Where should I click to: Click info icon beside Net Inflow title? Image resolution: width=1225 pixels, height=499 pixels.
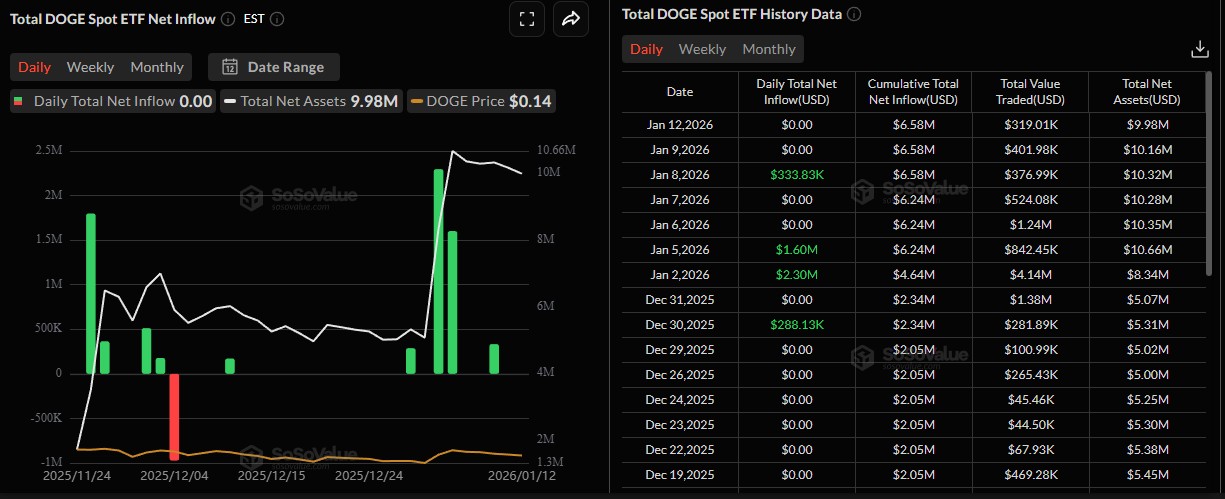[x=228, y=18]
